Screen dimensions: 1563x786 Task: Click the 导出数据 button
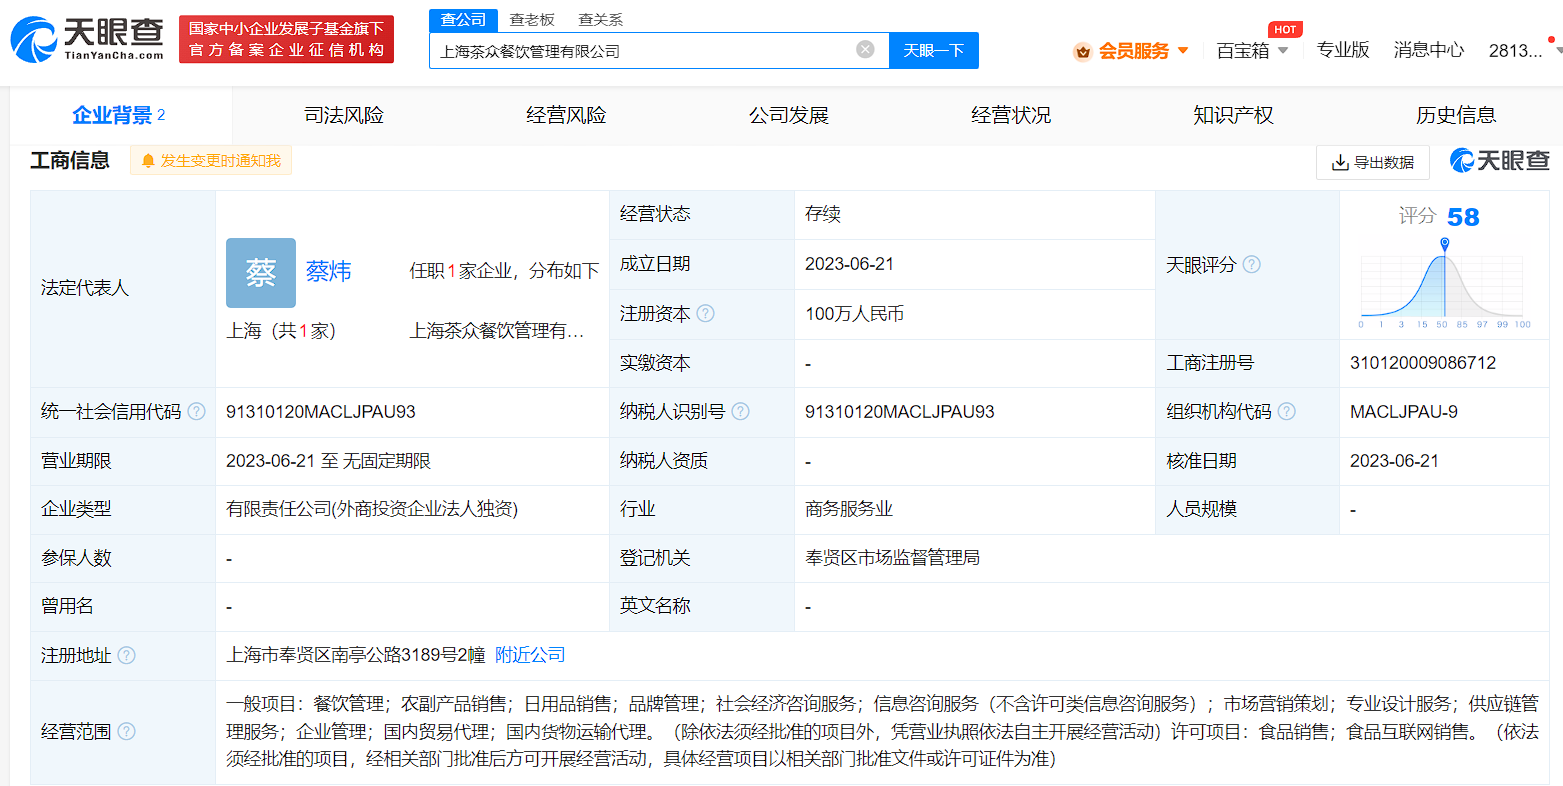(x=1372, y=162)
